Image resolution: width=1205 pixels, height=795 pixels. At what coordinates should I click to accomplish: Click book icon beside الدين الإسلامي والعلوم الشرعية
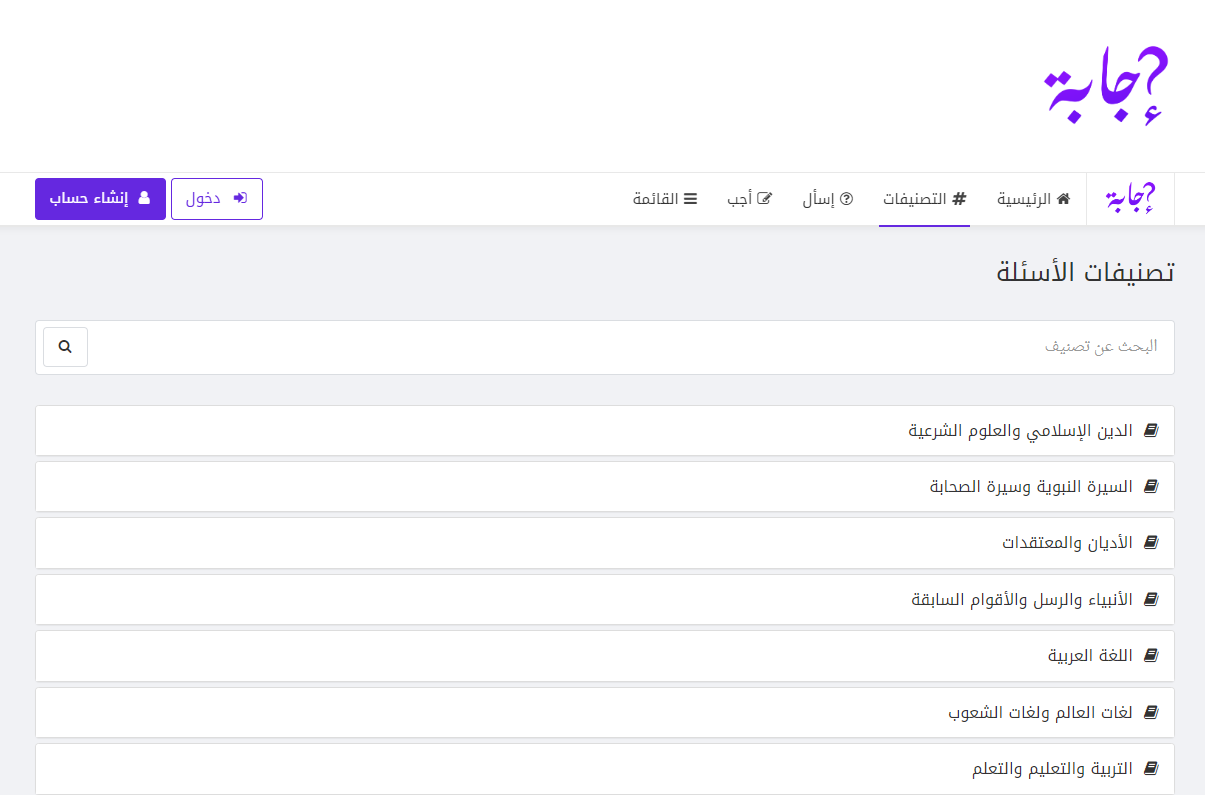point(1151,431)
